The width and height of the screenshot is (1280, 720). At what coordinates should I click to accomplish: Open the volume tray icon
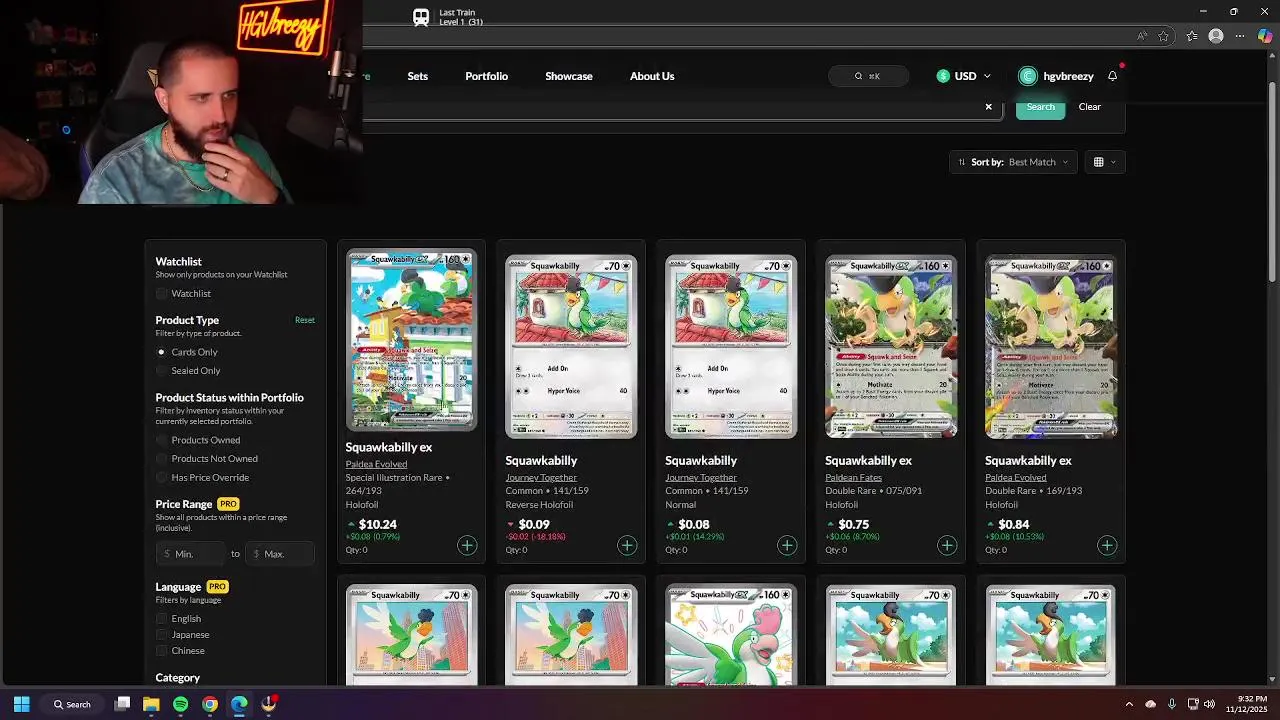click(1210, 704)
